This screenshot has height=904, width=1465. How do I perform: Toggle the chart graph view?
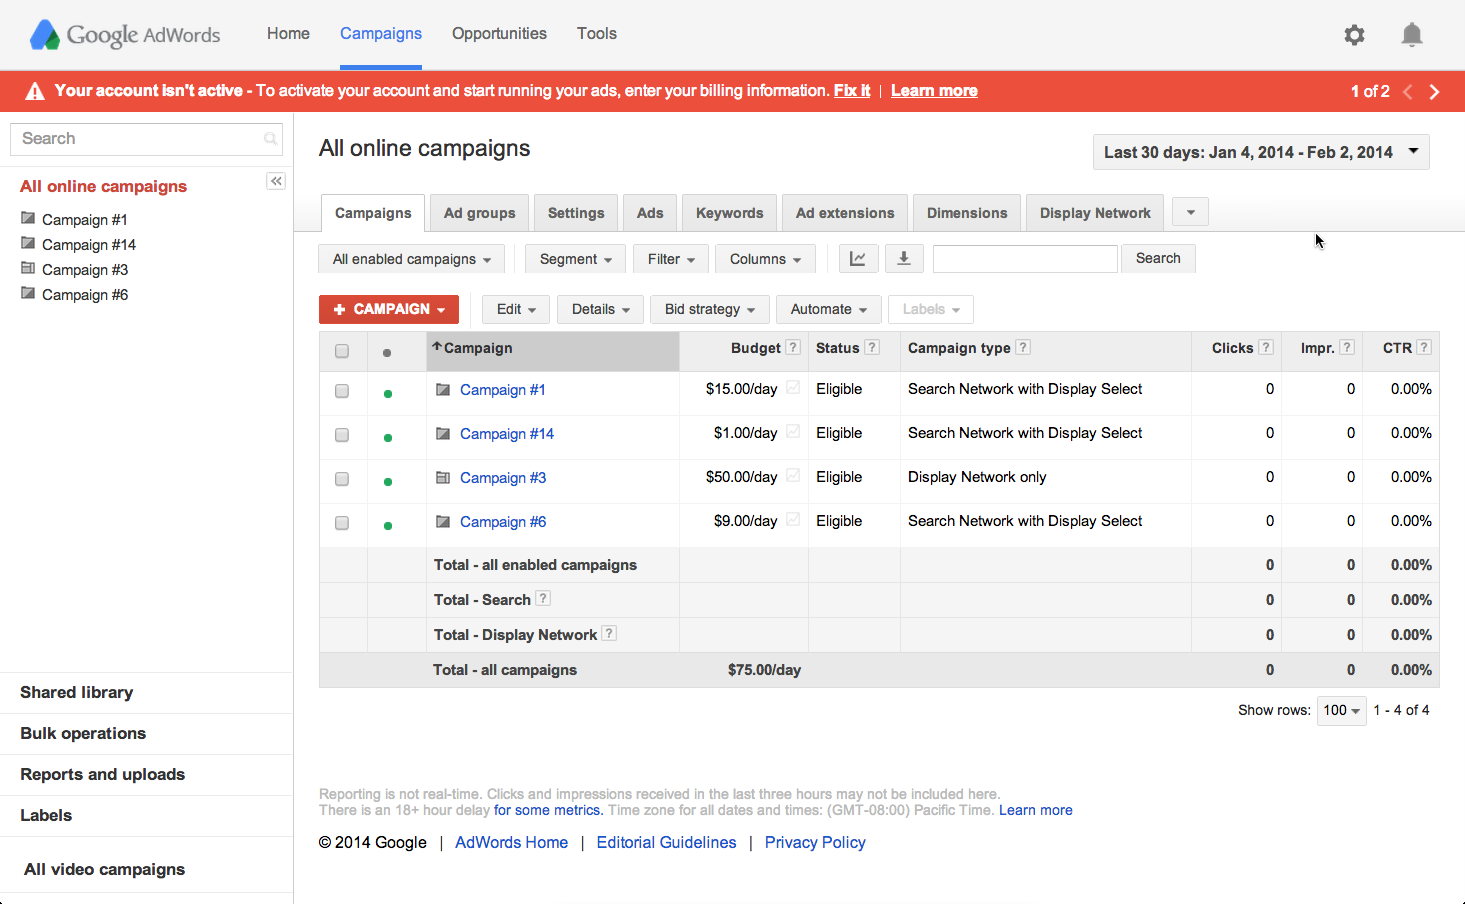coord(858,258)
